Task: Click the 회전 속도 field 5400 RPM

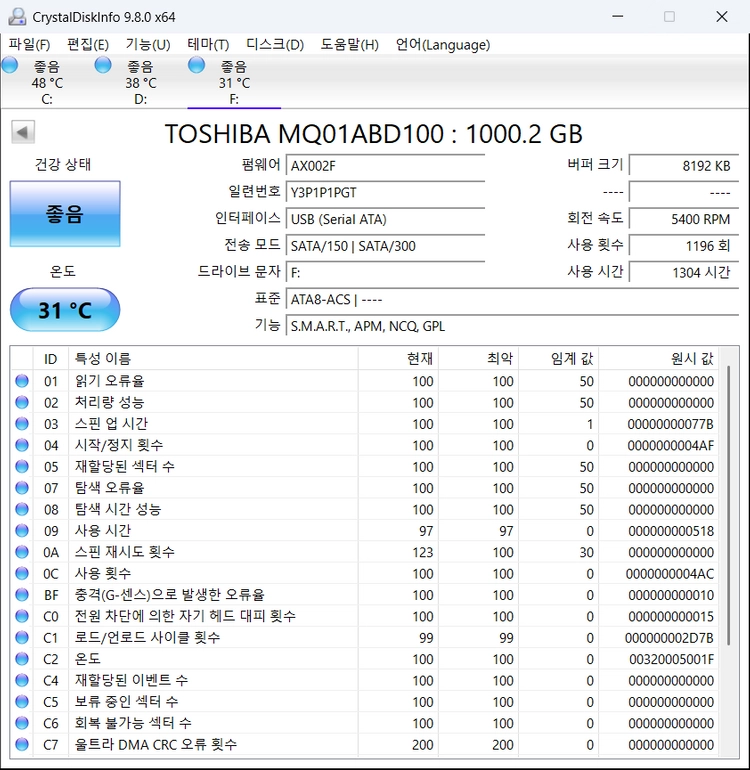Action: 684,219
